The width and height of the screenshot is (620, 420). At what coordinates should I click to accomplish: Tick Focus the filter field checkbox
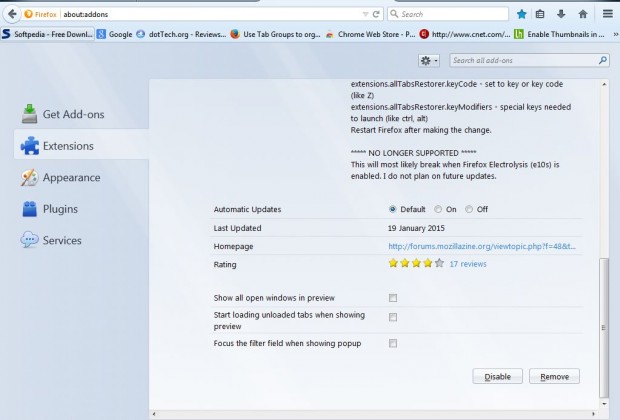pos(393,343)
